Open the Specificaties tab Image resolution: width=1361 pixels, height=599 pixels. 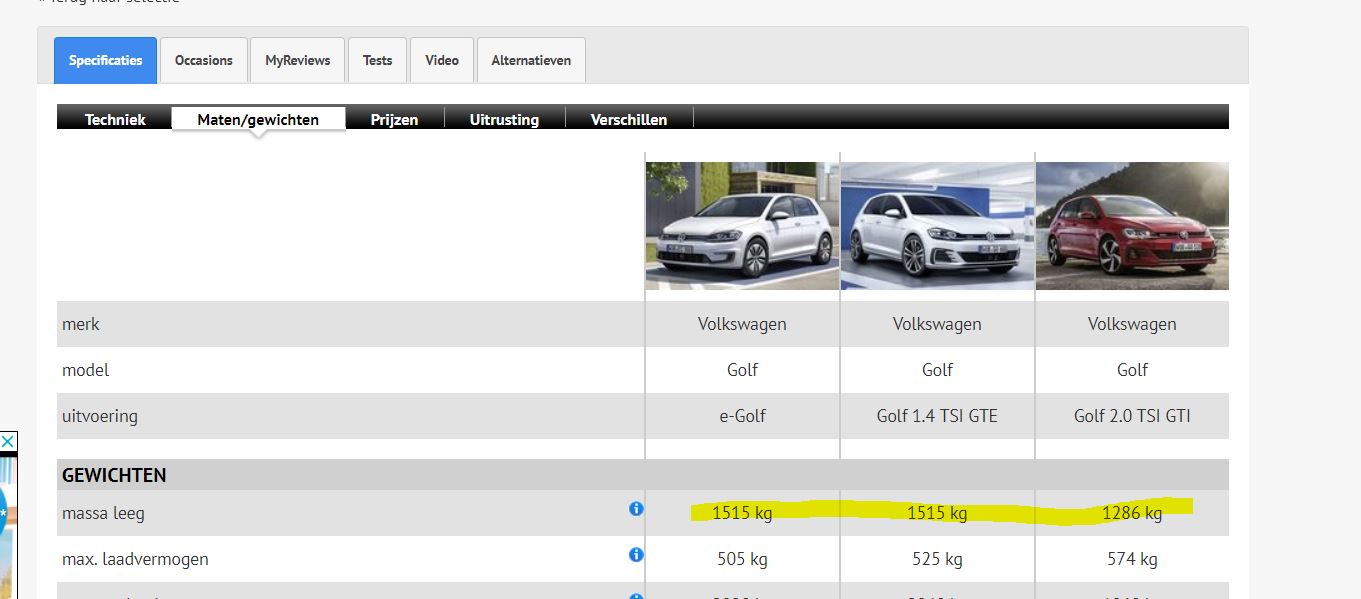tap(105, 60)
